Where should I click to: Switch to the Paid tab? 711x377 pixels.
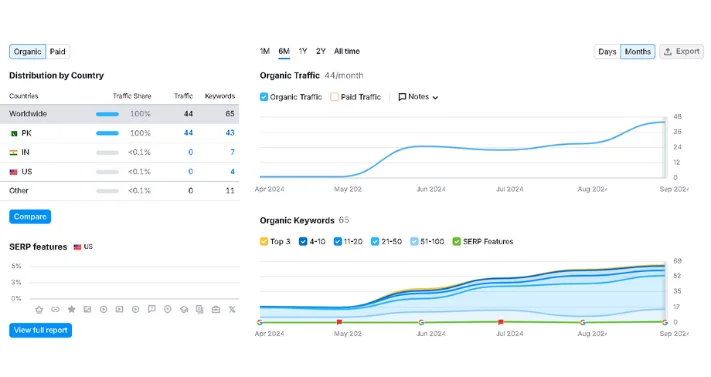pyautogui.click(x=58, y=52)
